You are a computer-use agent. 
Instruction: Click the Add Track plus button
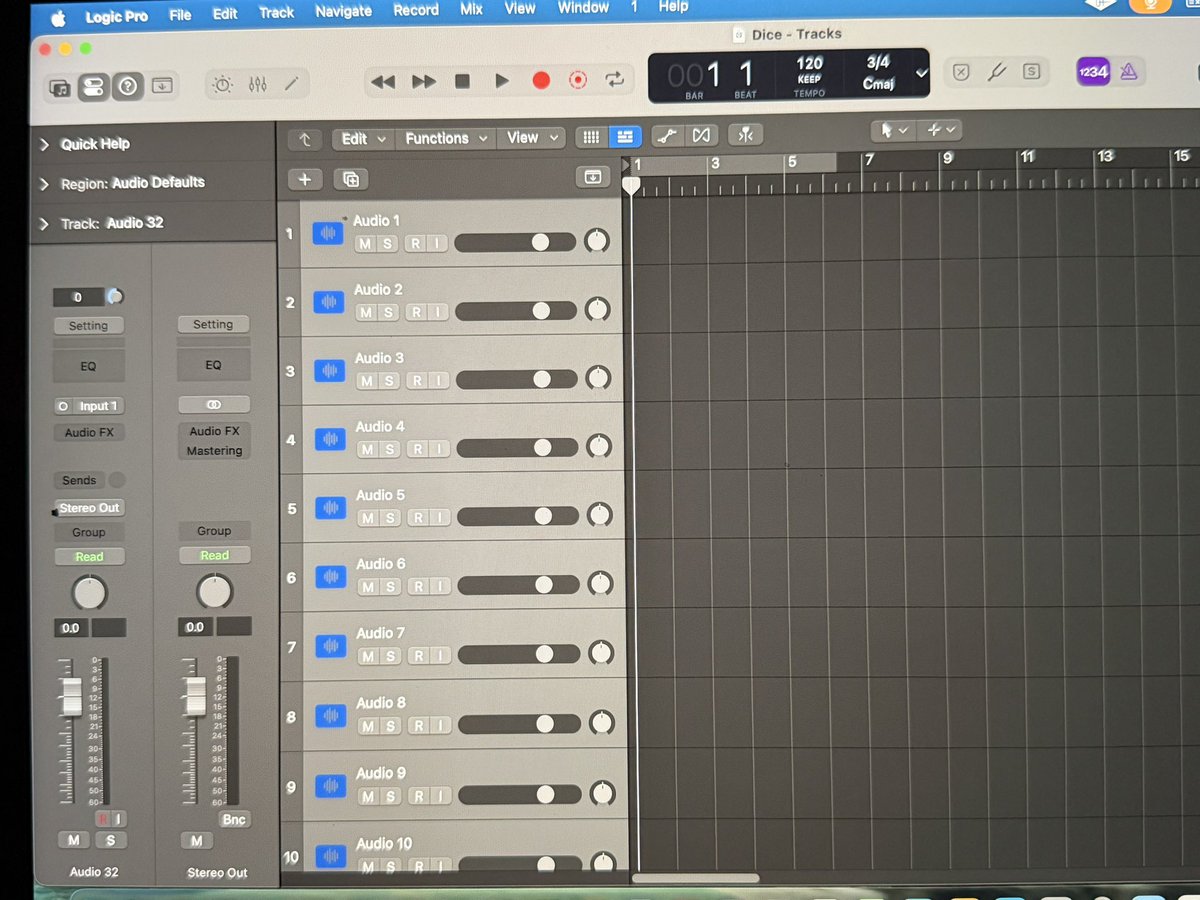(x=305, y=180)
